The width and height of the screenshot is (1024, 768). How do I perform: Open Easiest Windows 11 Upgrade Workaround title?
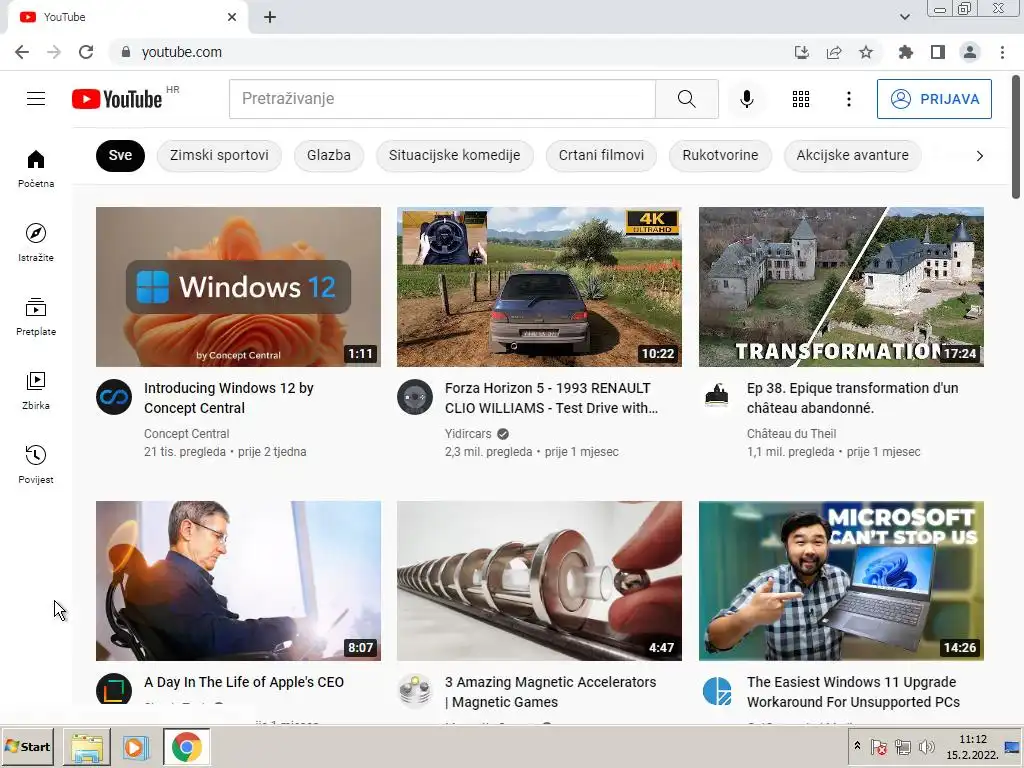(x=853, y=692)
